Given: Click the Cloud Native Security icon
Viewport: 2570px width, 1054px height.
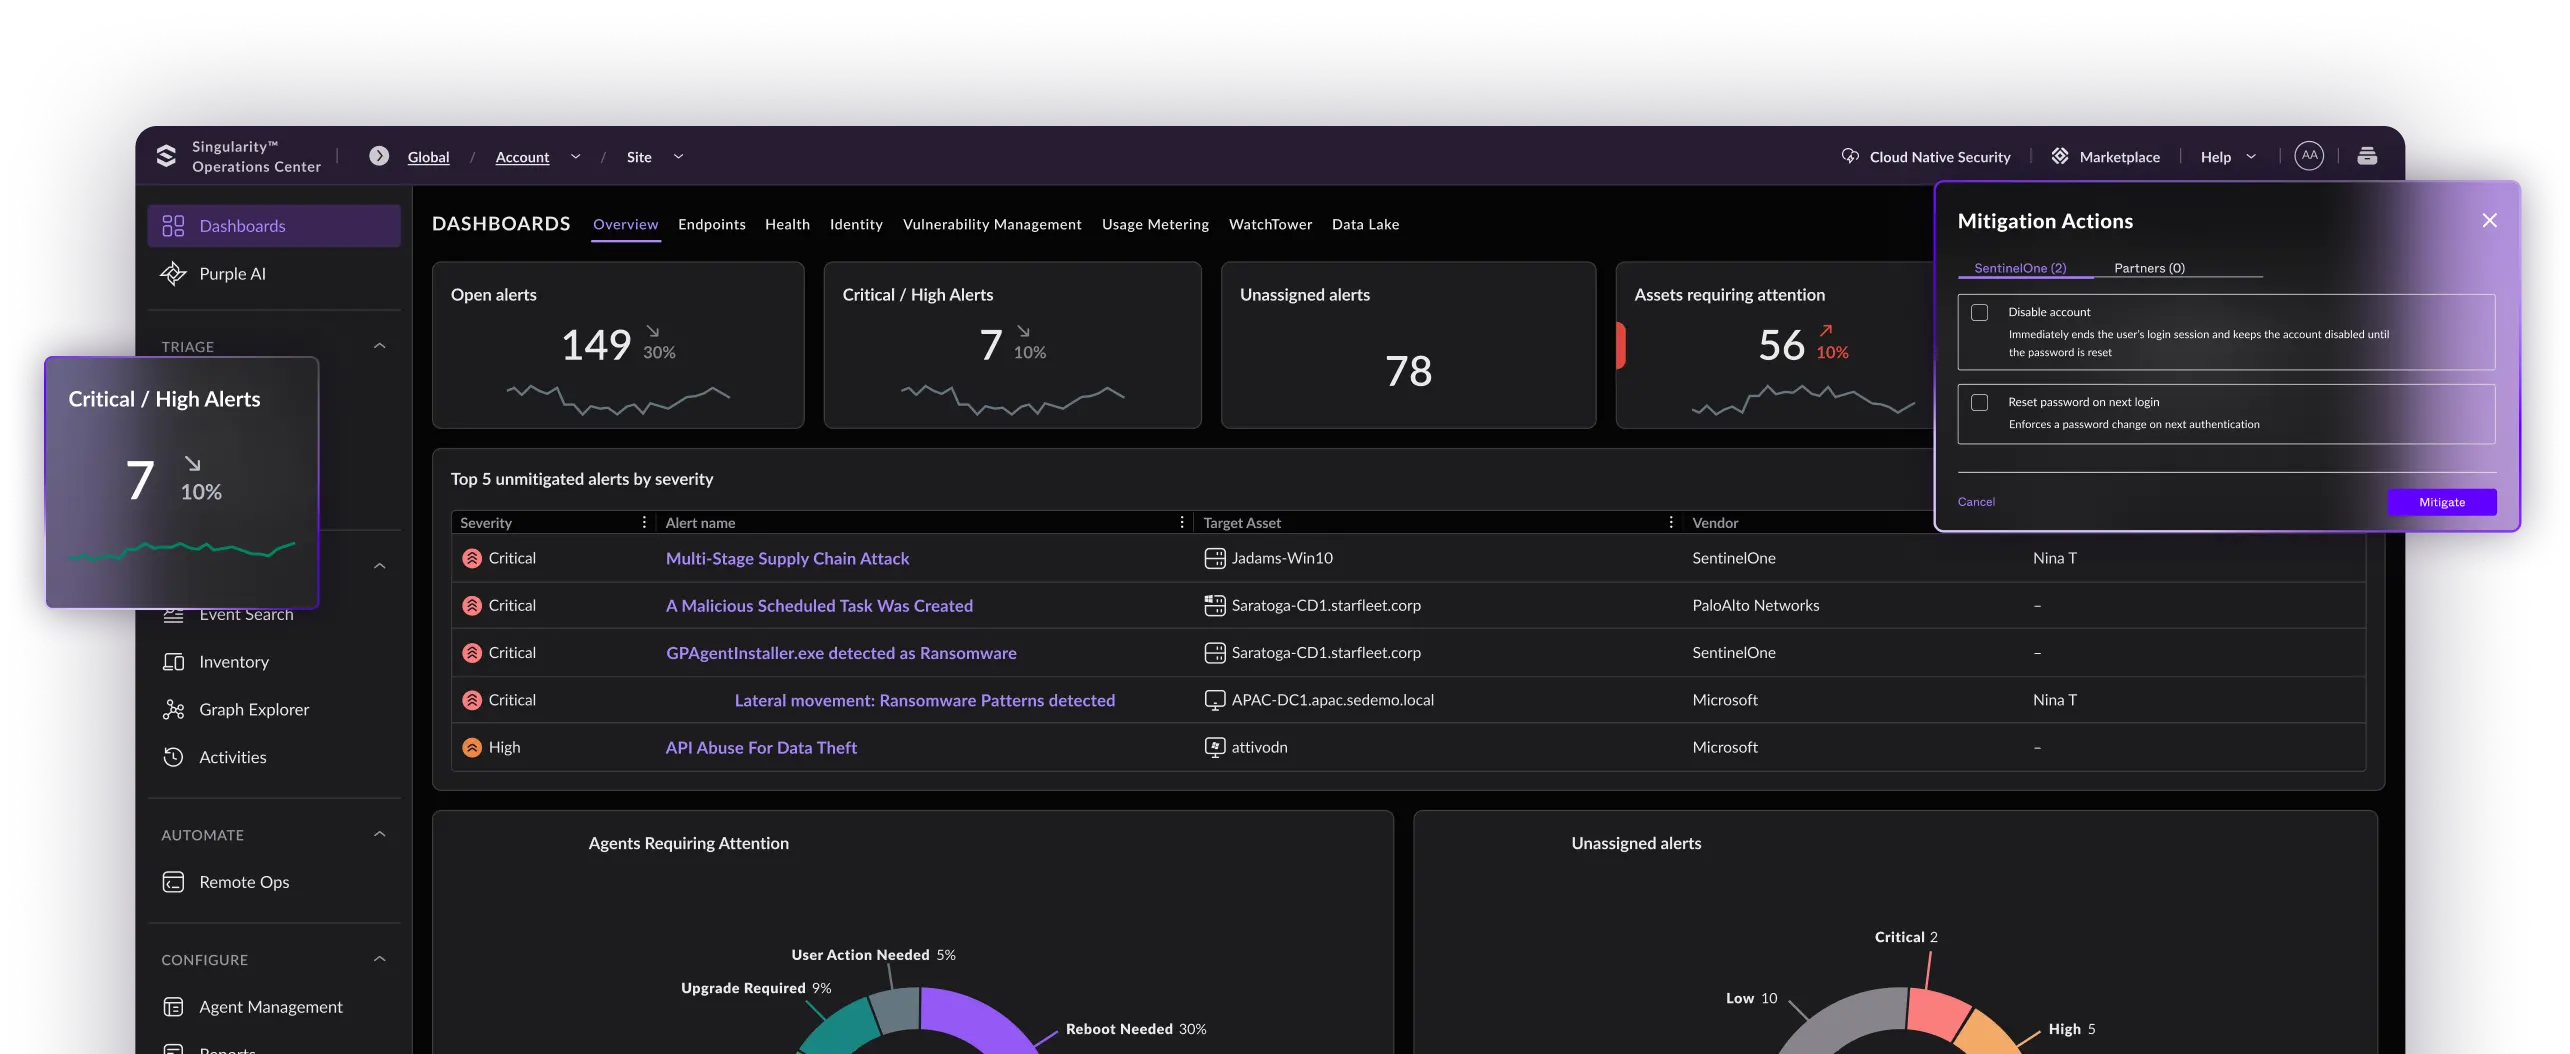Looking at the screenshot, I should (x=1850, y=156).
